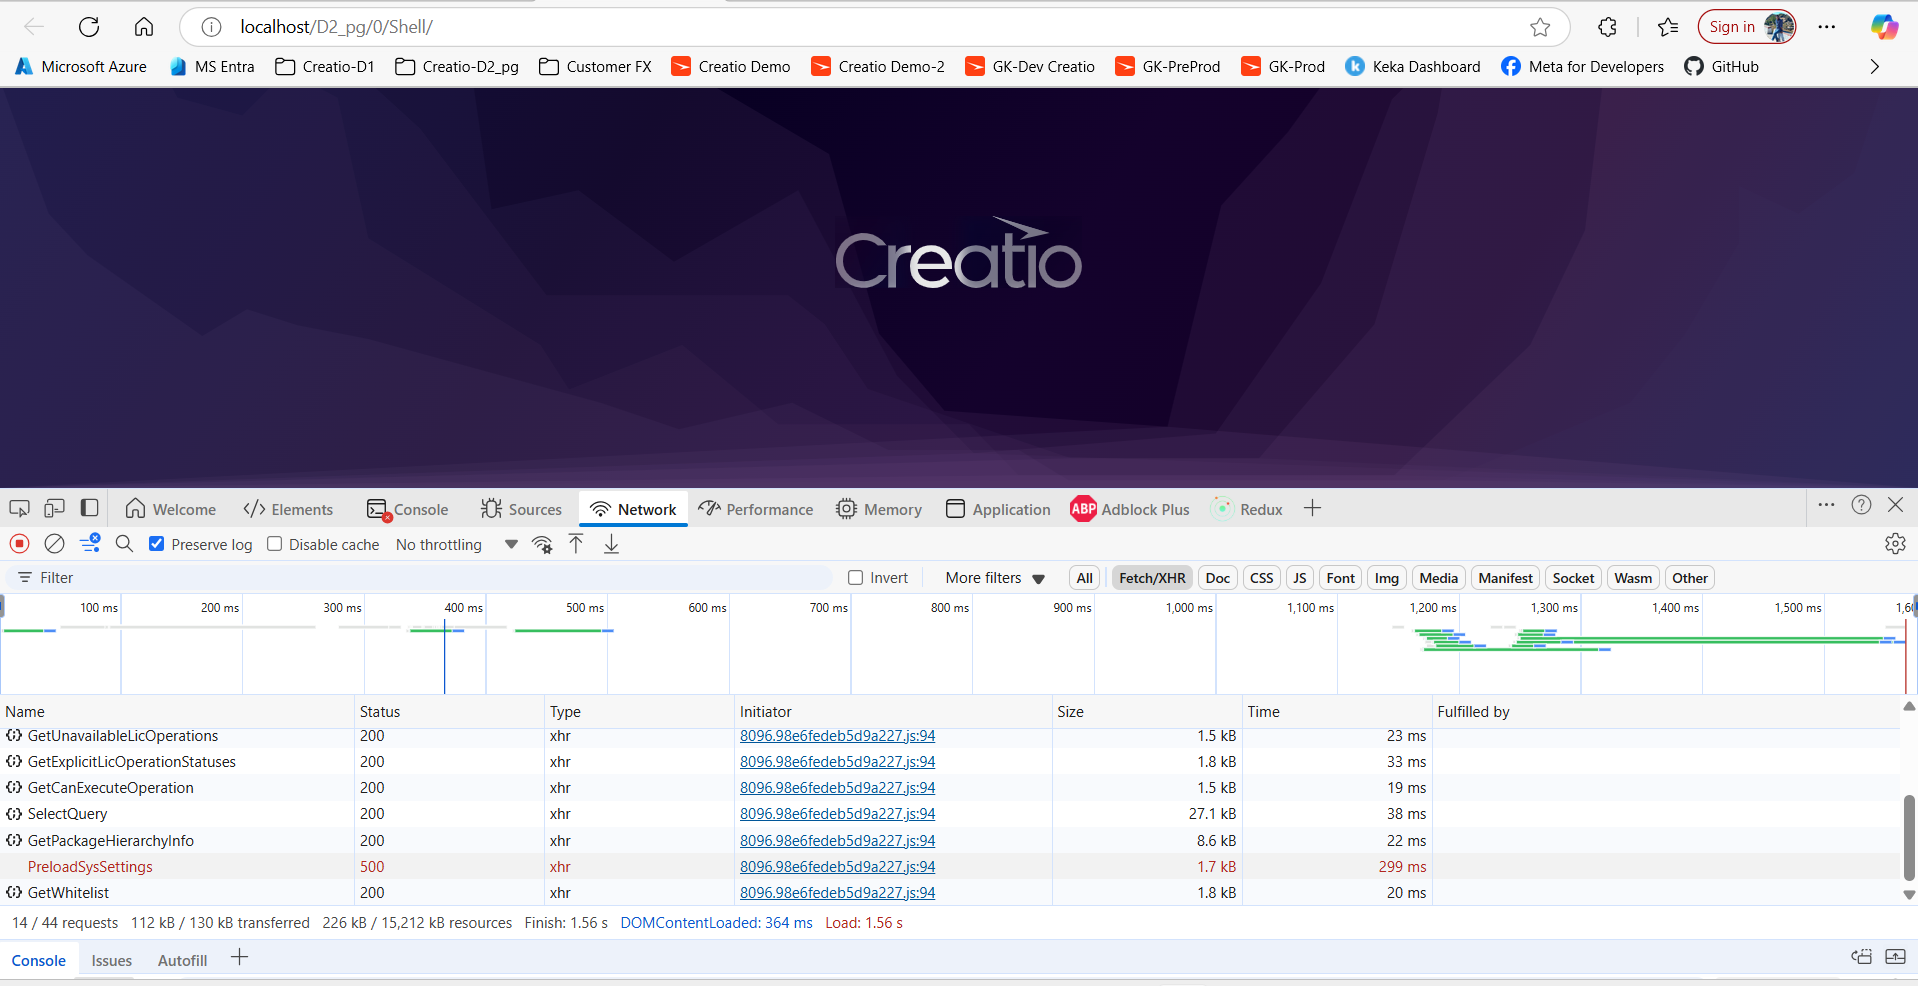Switch to the DevTools Console tab
The width and height of the screenshot is (1918, 986).
coord(407,509)
